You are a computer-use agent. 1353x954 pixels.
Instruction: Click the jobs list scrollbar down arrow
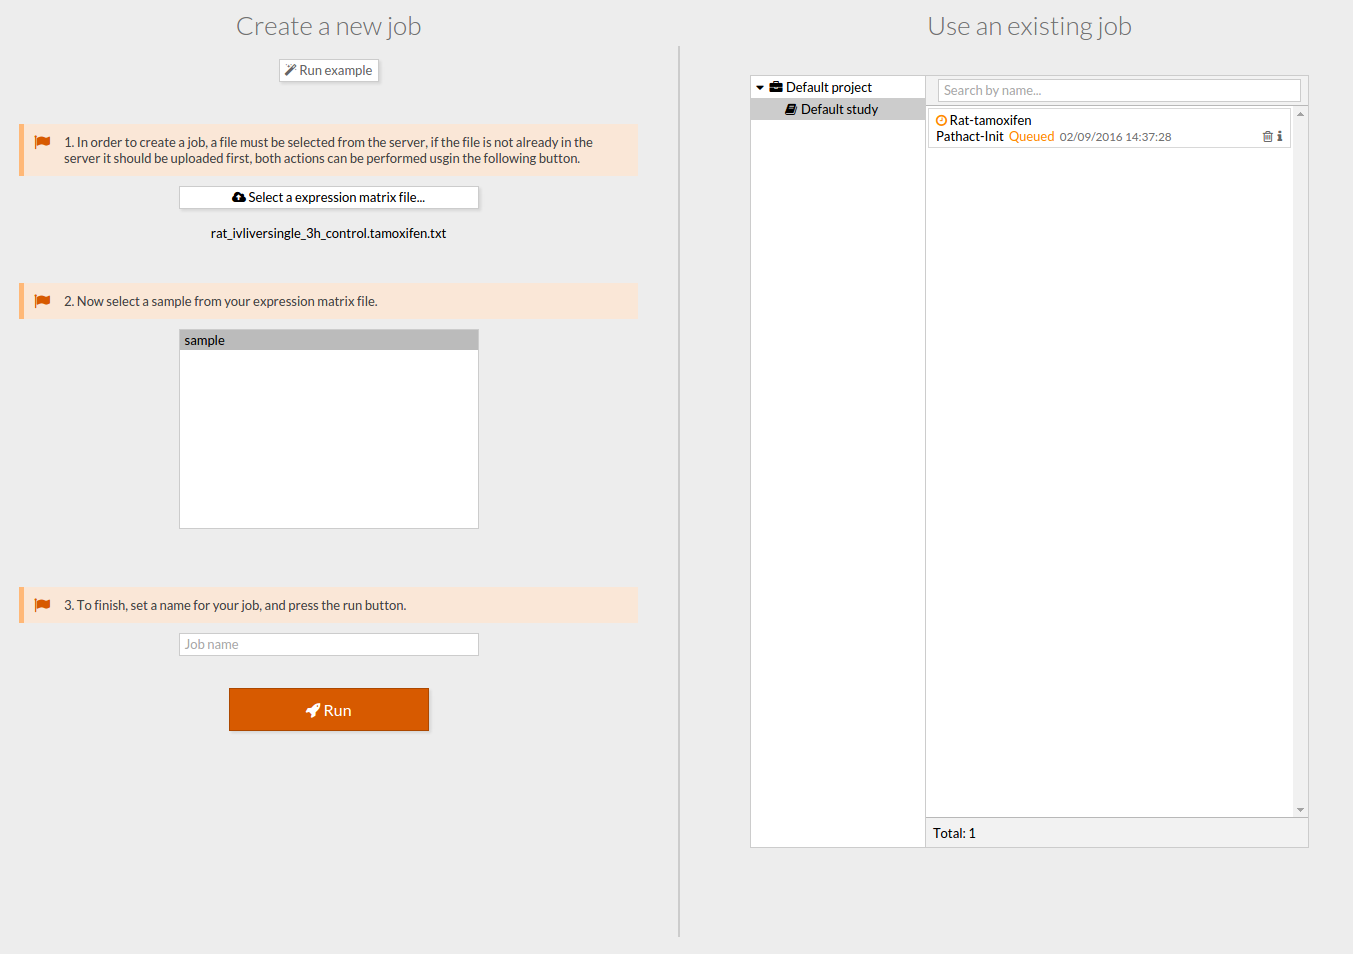click(x=1300, y=810)
